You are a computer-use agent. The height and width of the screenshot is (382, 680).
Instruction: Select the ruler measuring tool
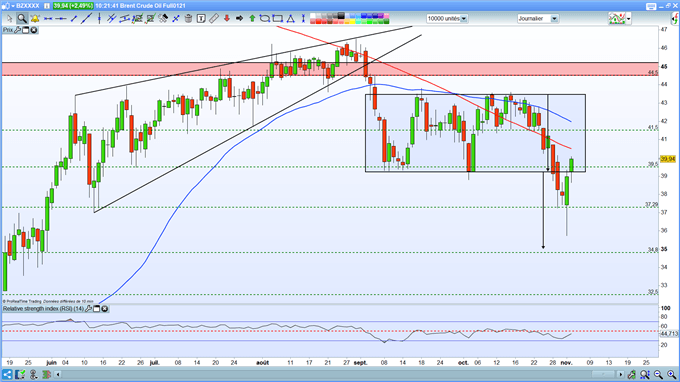click(x=214, y=18)
